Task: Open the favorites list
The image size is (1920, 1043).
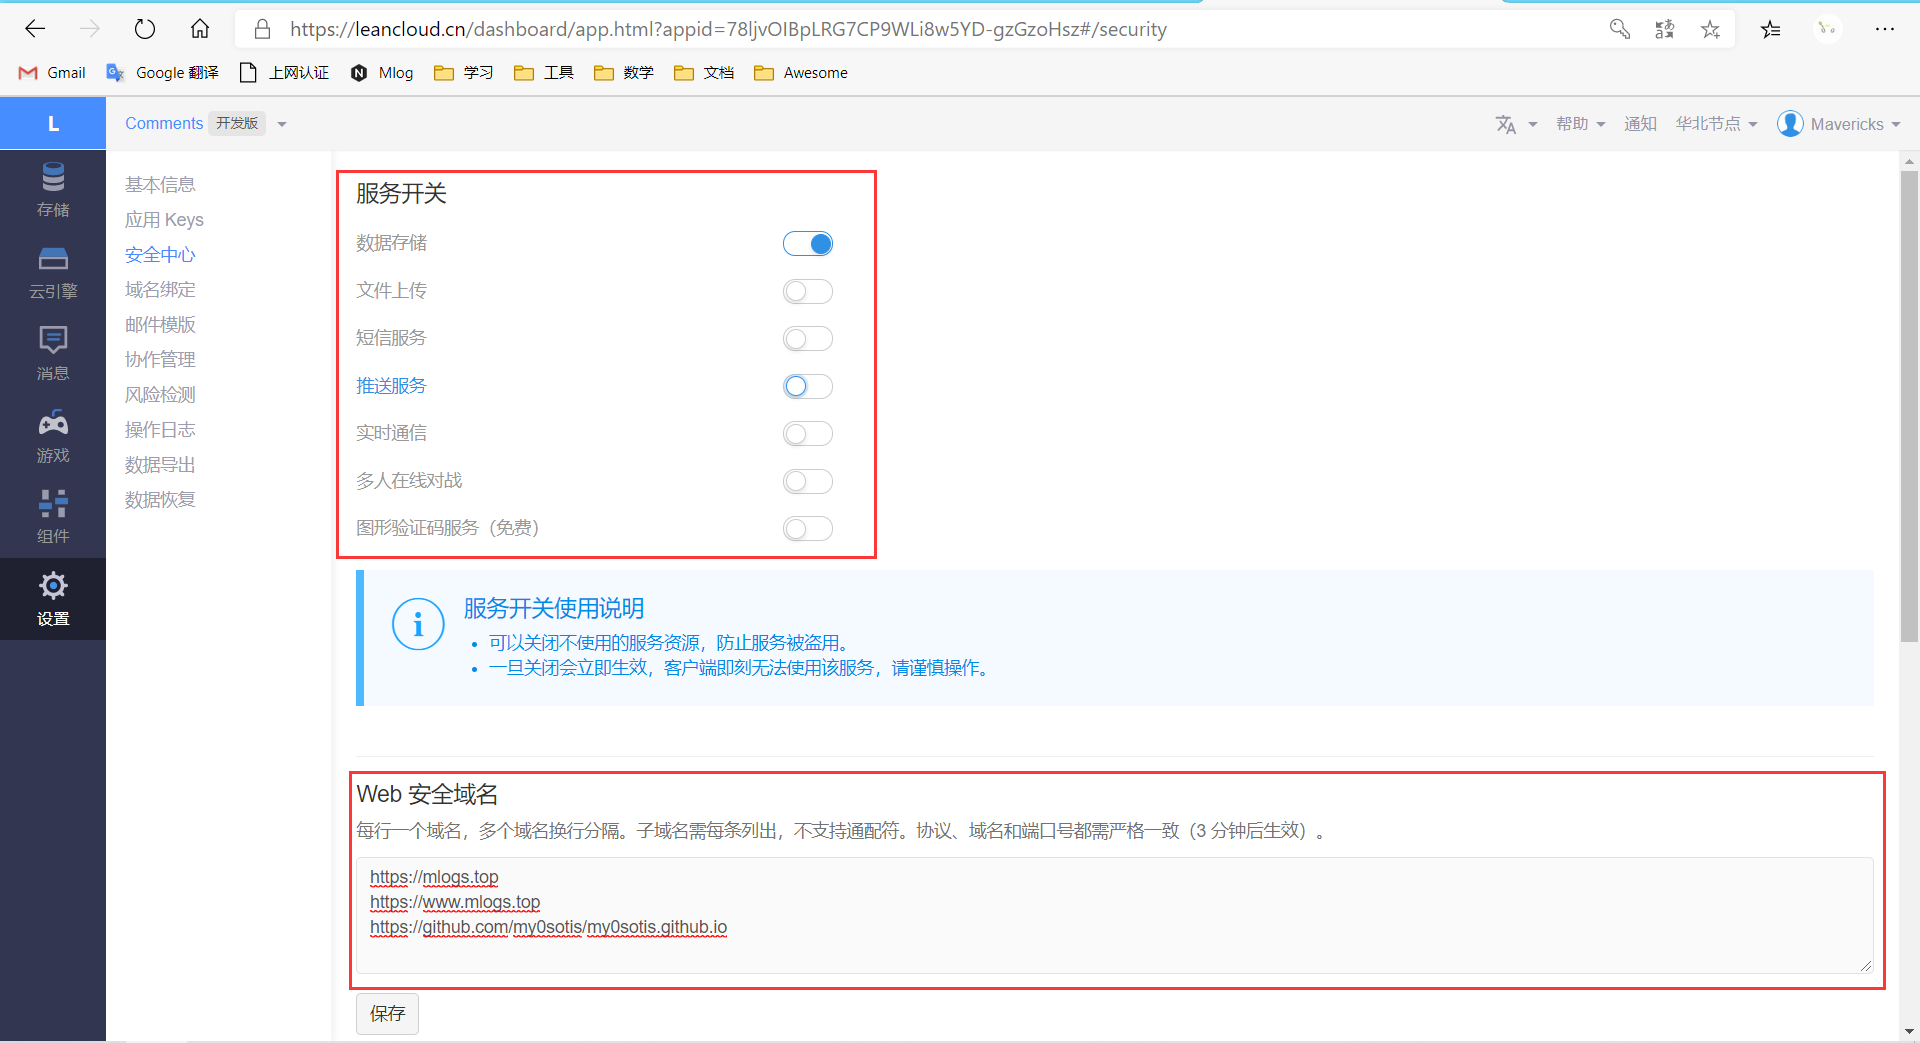Action: pos(1771,29)
